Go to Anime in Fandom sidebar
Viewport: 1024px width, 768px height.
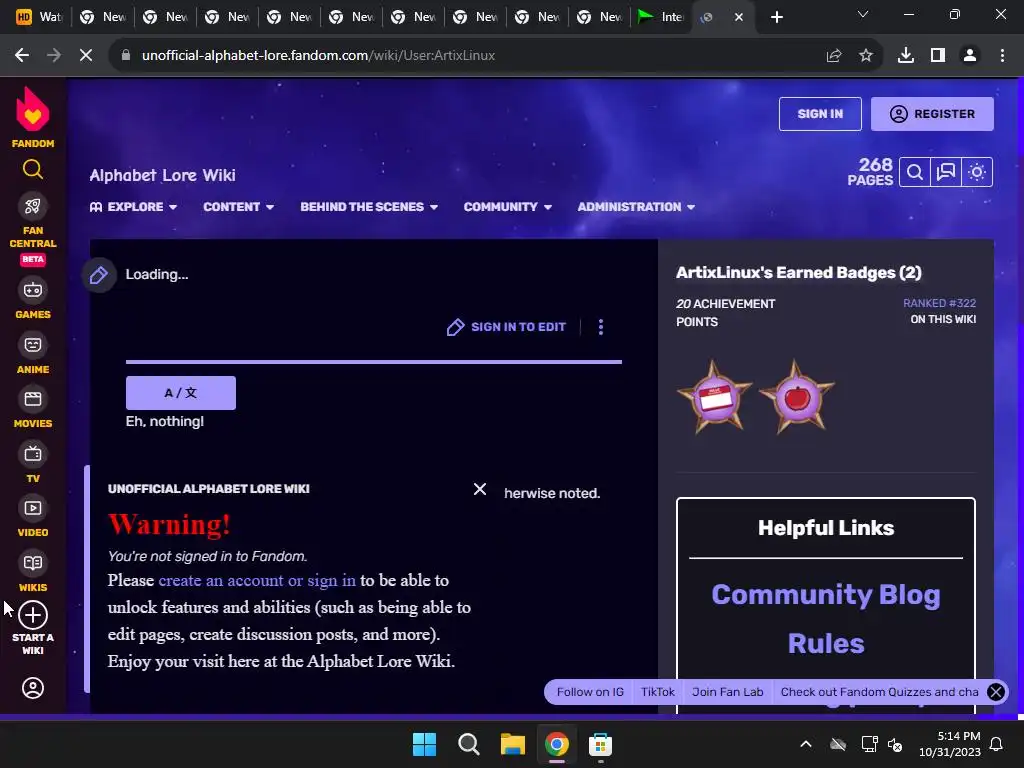[33, 354]
